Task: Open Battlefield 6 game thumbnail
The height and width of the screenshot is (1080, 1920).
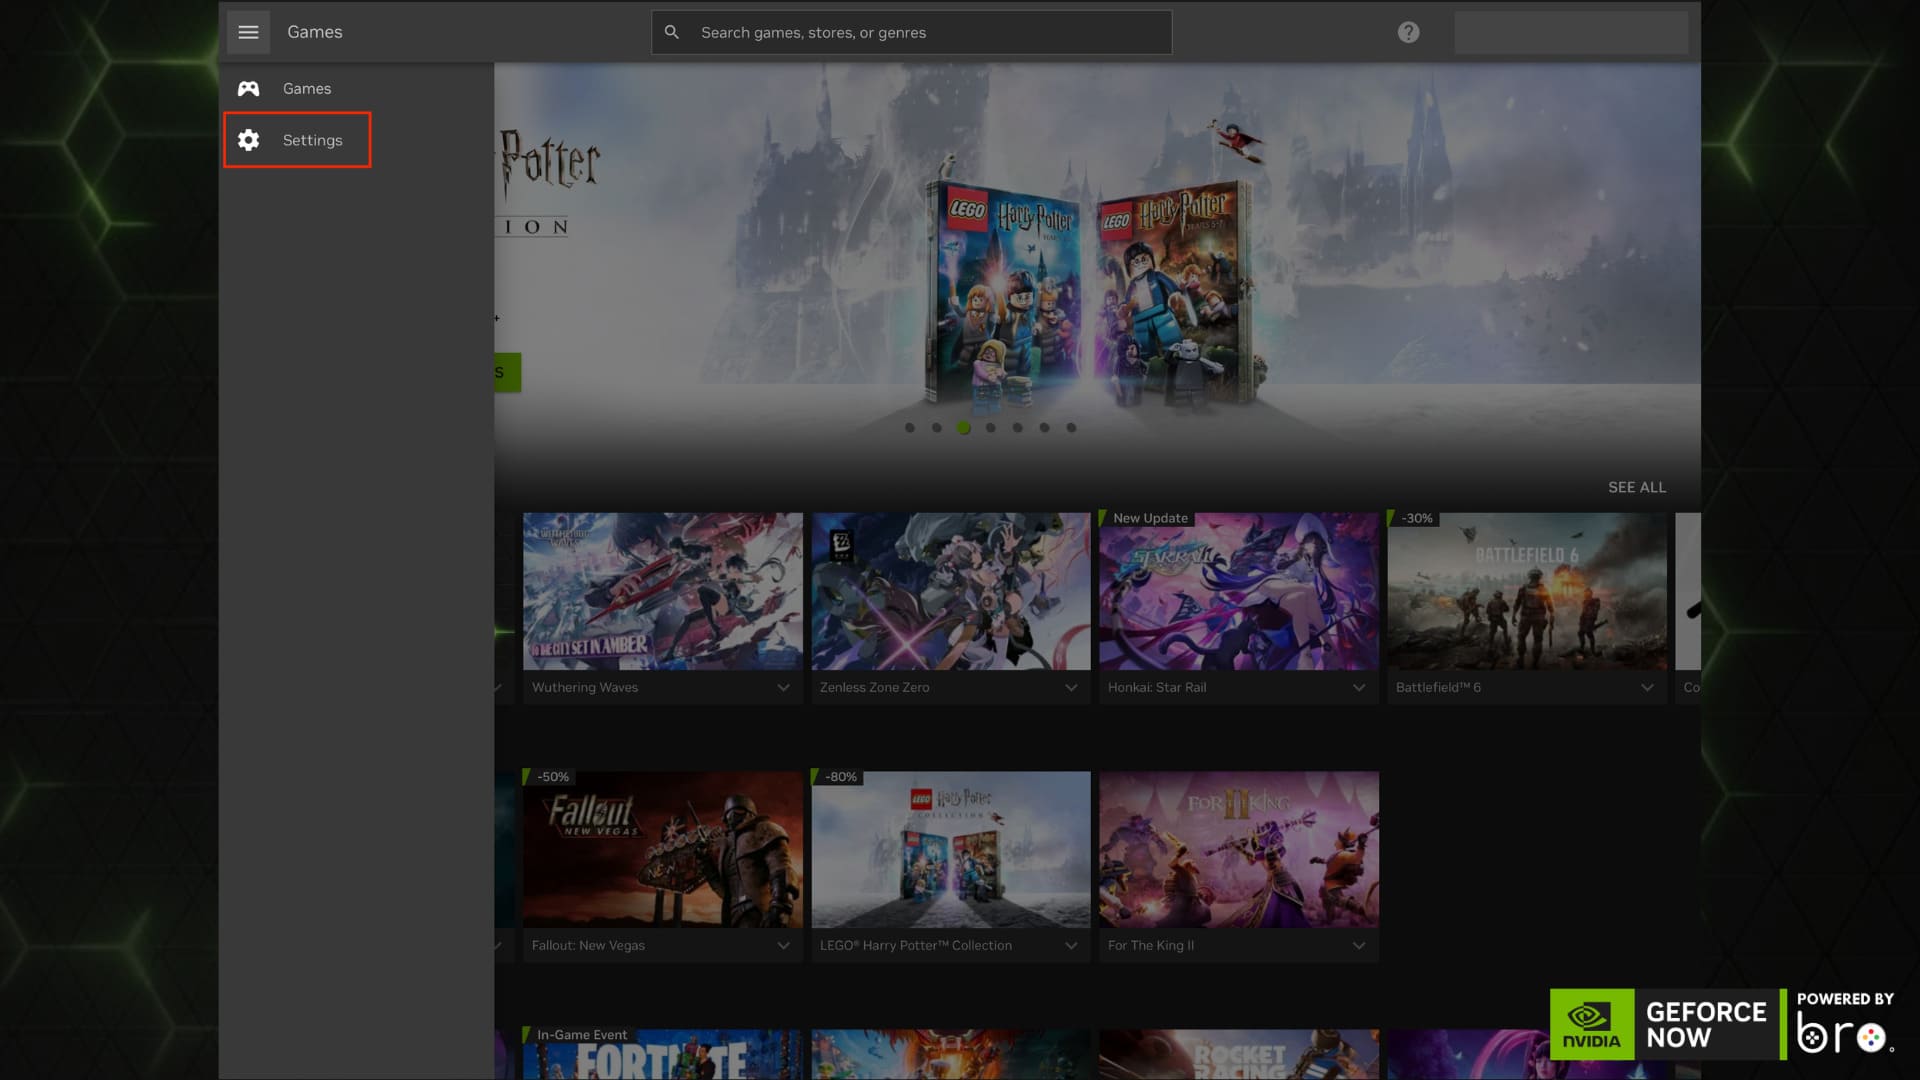Action: (x=1527, y=591)
